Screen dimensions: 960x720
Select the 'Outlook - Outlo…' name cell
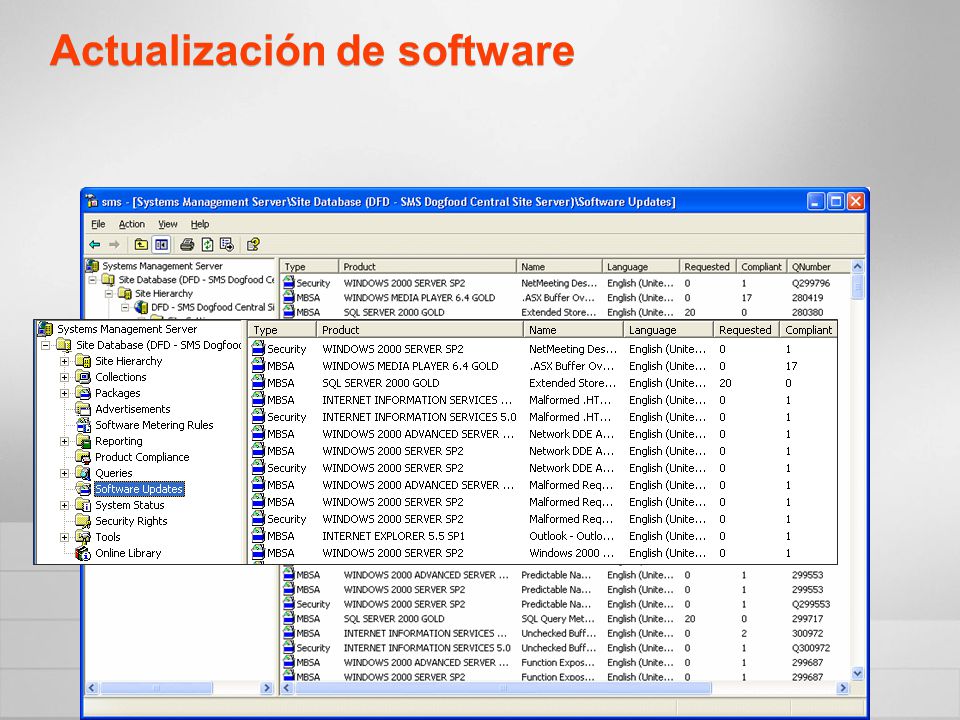(x=571, y=536)
